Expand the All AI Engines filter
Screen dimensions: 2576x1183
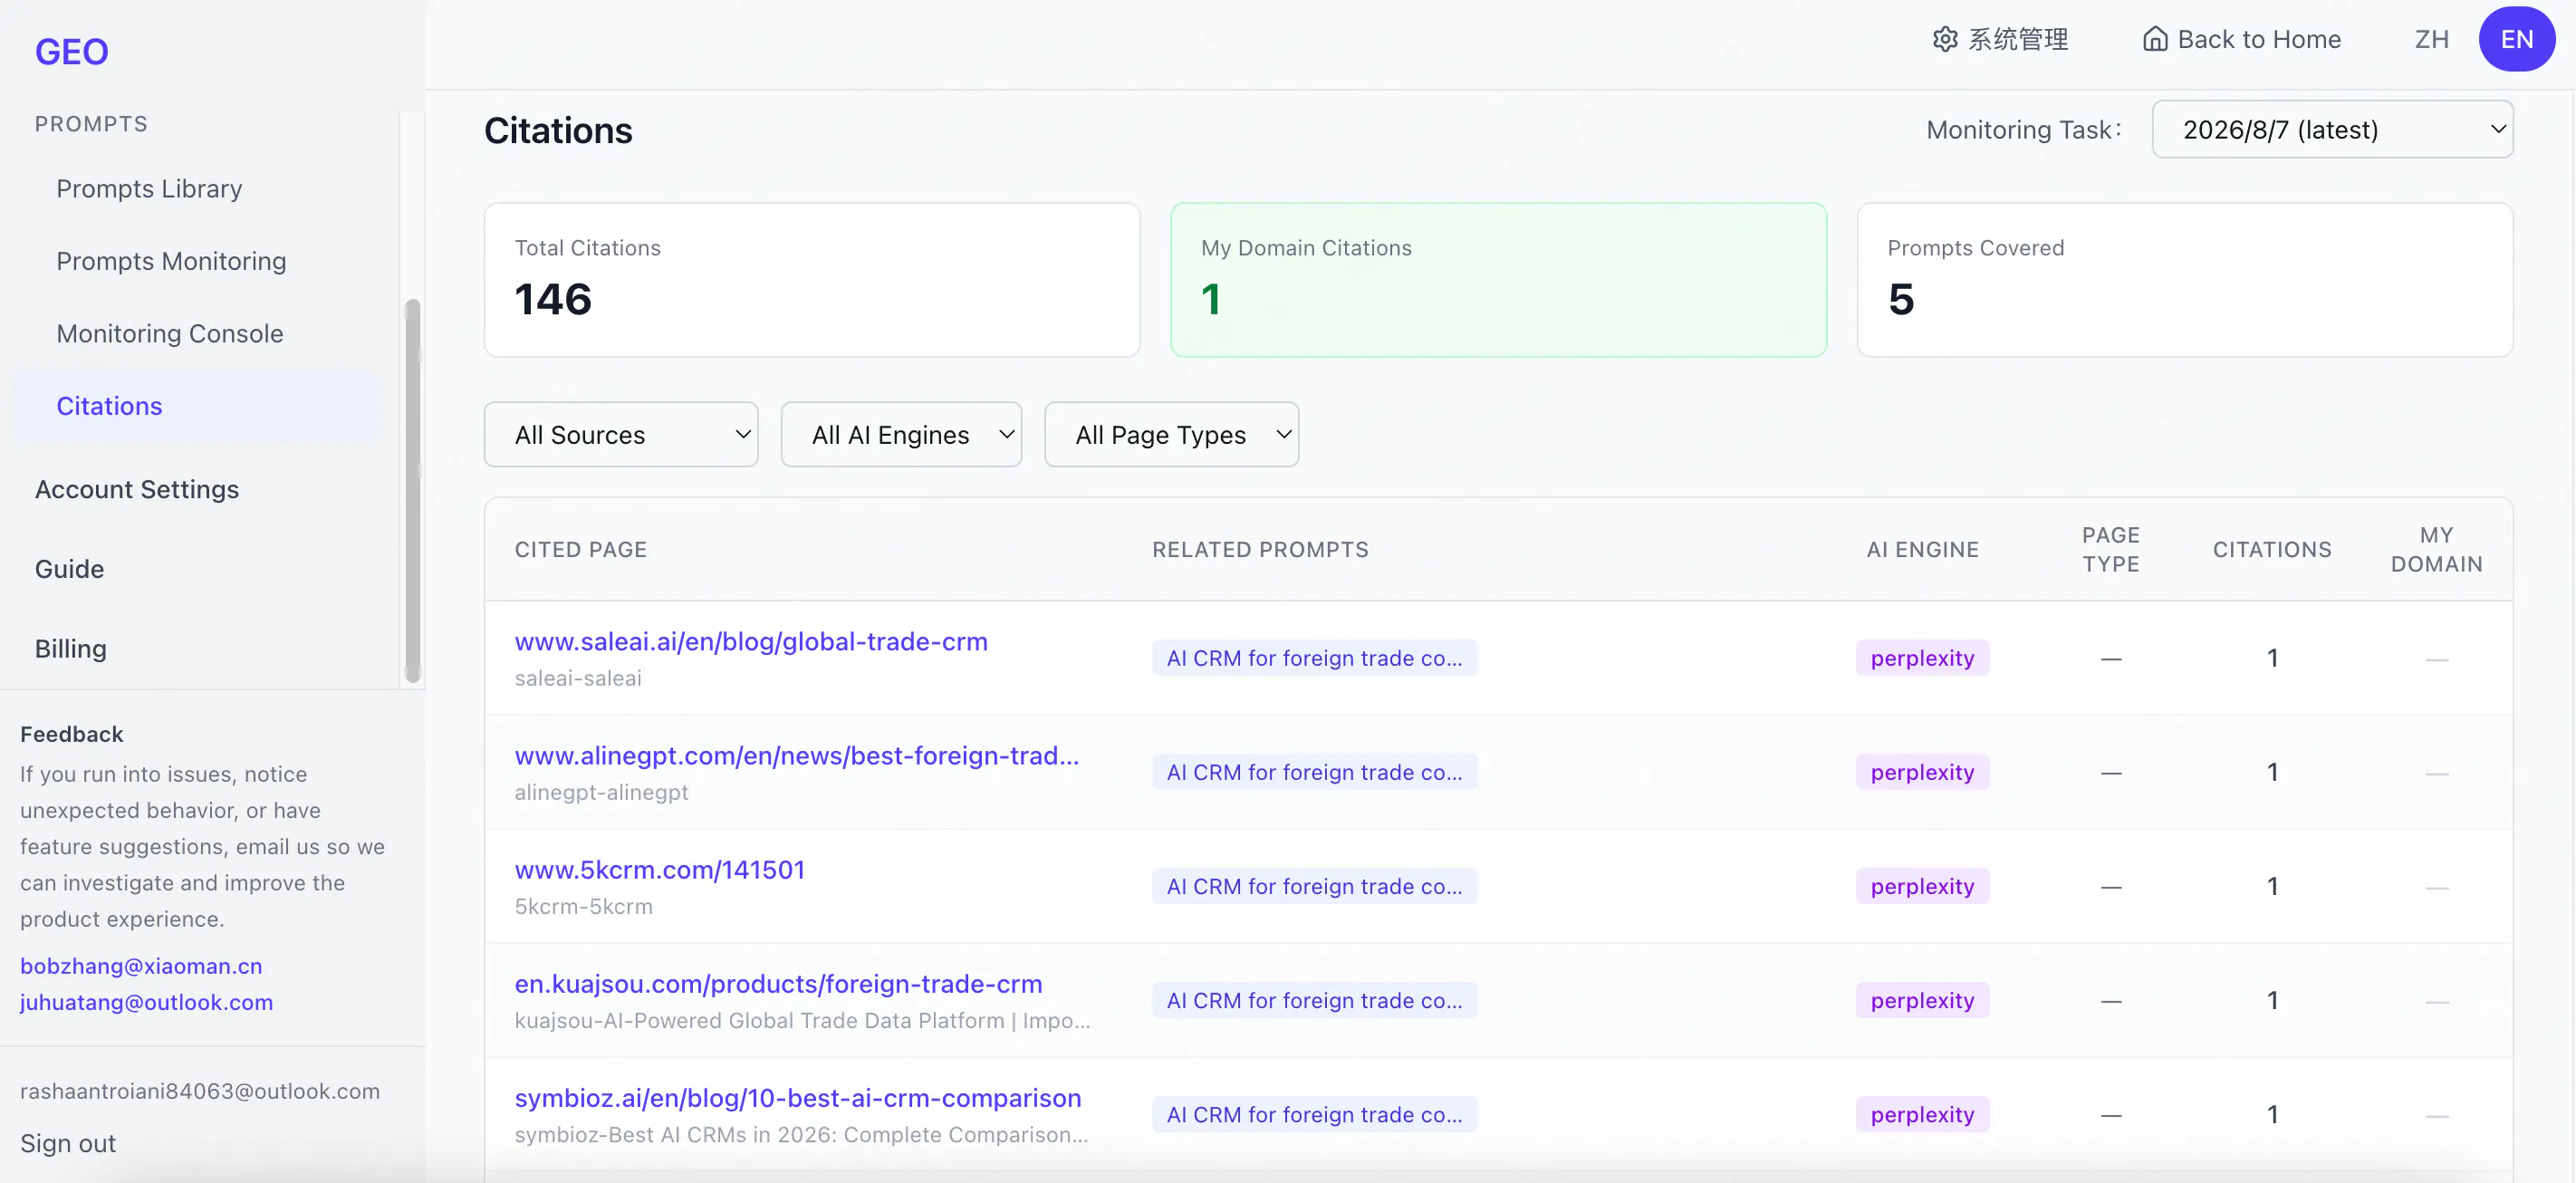901,435
